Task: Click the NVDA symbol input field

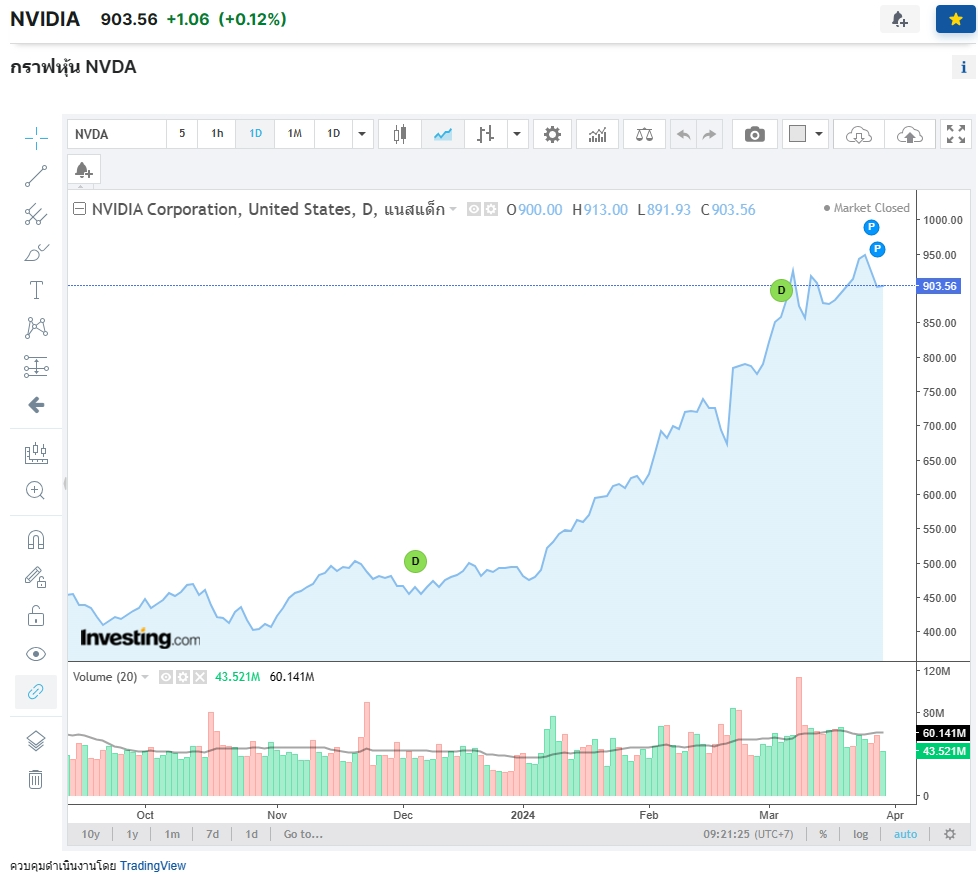Action: coord(117,134)
